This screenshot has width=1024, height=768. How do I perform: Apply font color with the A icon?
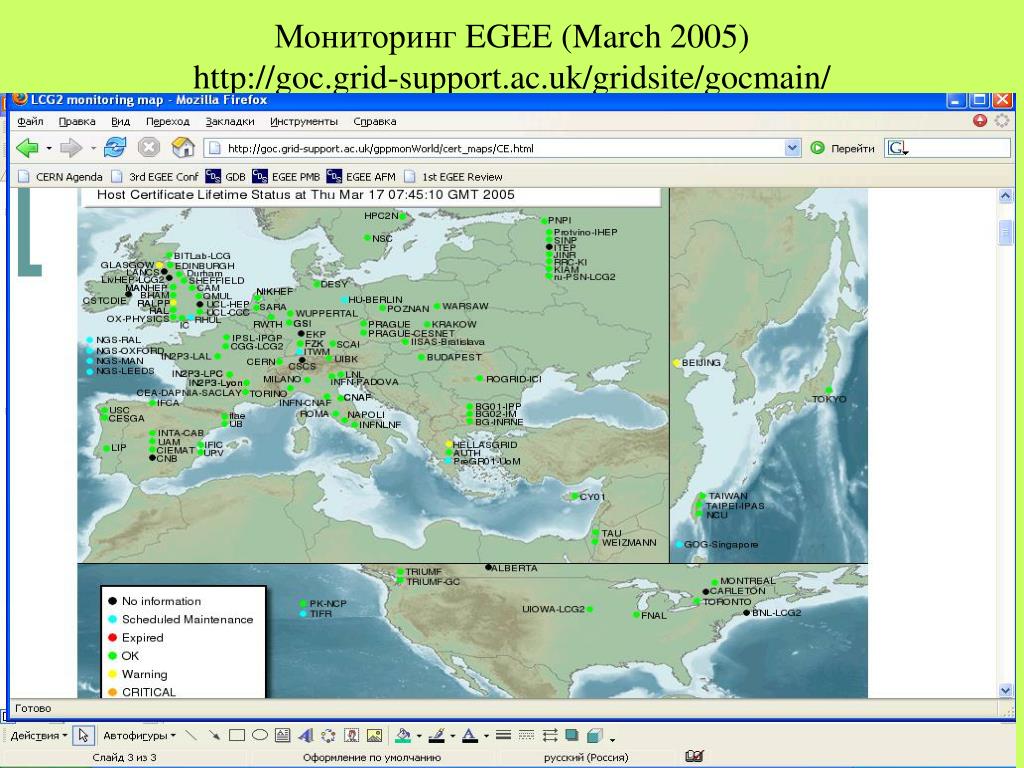[x=470, y=735]
